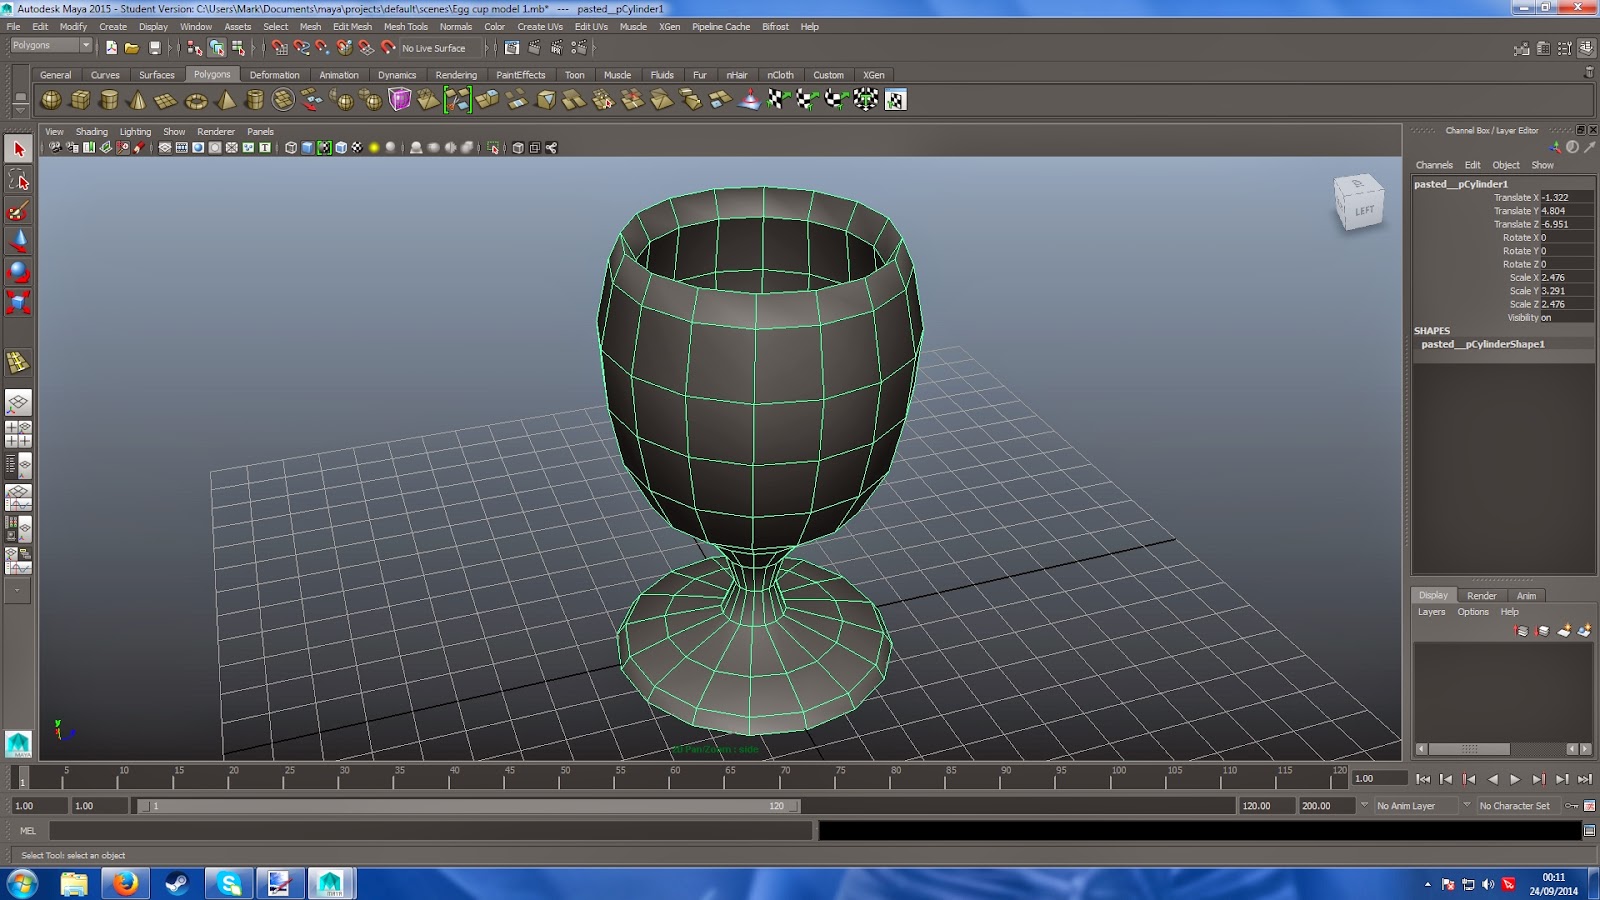Click the Save scene icon

(154, 48)
